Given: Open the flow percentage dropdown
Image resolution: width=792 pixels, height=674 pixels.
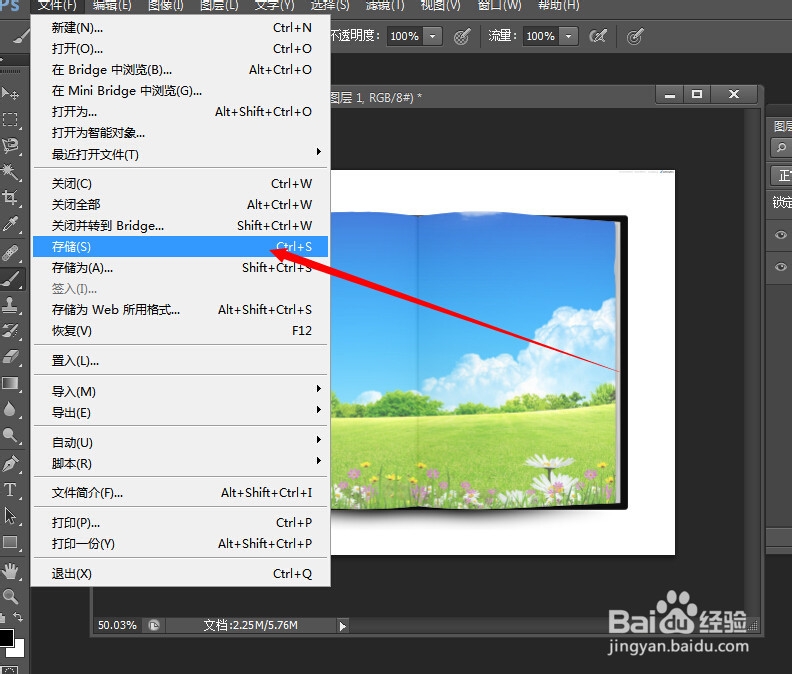Looking at the screenshot, I should pyautogui.click(x=568, y=36).
